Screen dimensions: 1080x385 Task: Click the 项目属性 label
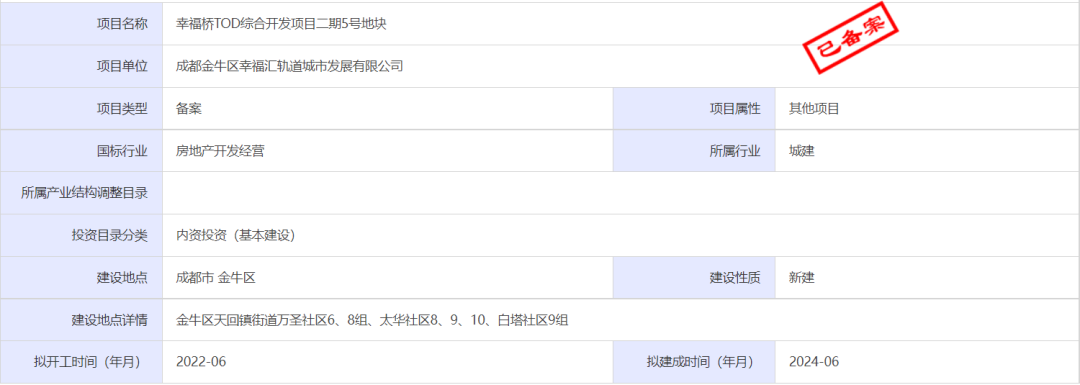[735, 109]
